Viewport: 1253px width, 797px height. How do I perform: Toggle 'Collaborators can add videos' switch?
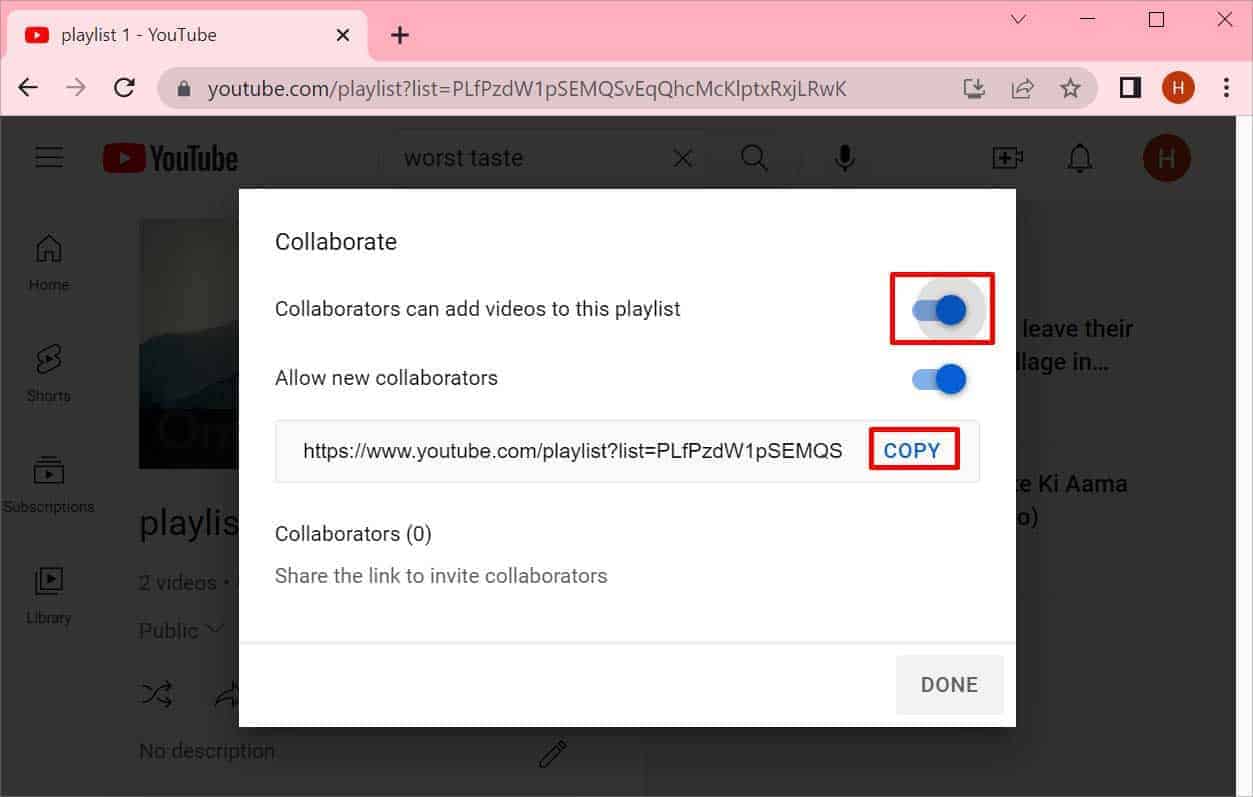tap(940, 310)
